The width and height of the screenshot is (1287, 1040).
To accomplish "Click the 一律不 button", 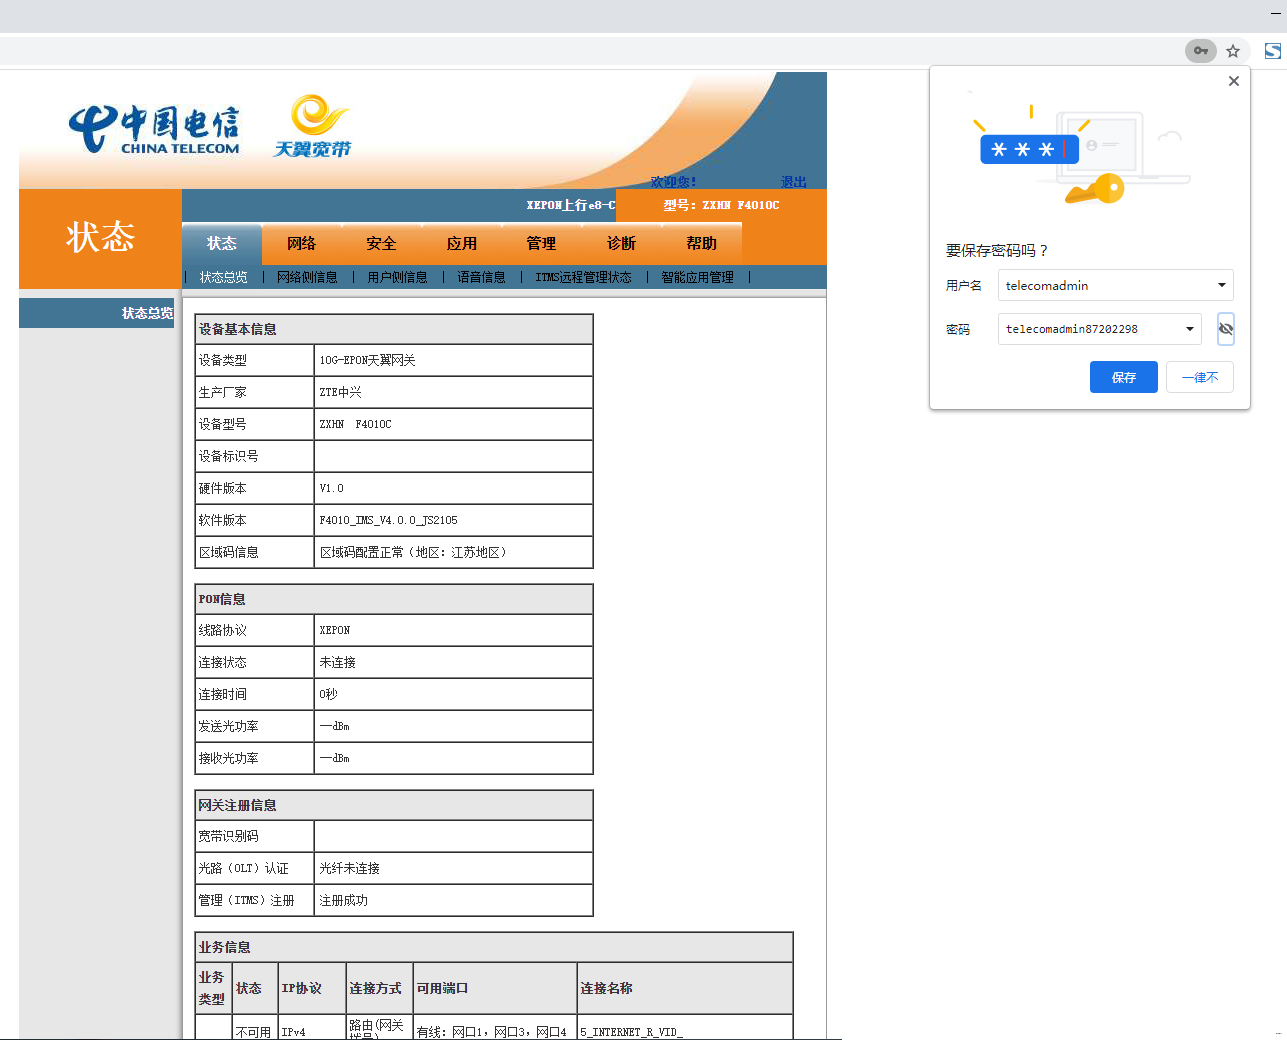I will coord(1199,377).
